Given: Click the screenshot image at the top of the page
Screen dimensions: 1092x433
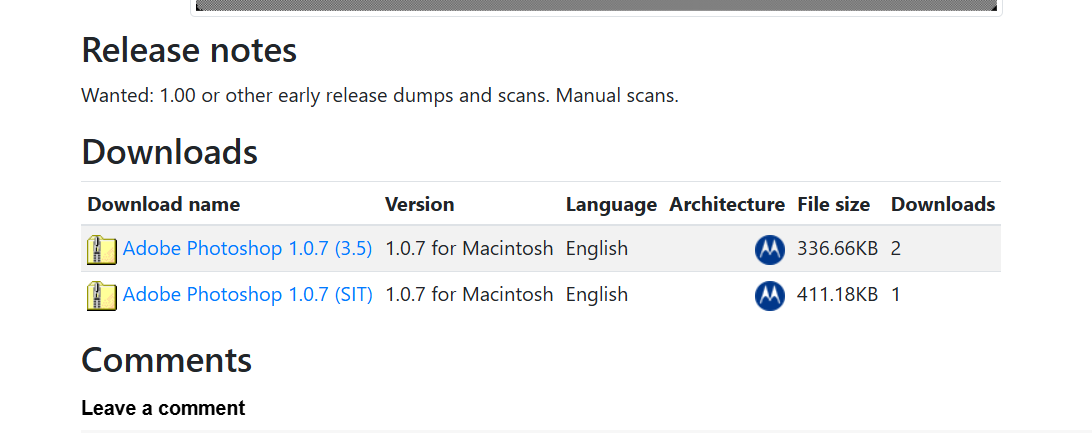Looking at the screenshot, I should point(596,6).
